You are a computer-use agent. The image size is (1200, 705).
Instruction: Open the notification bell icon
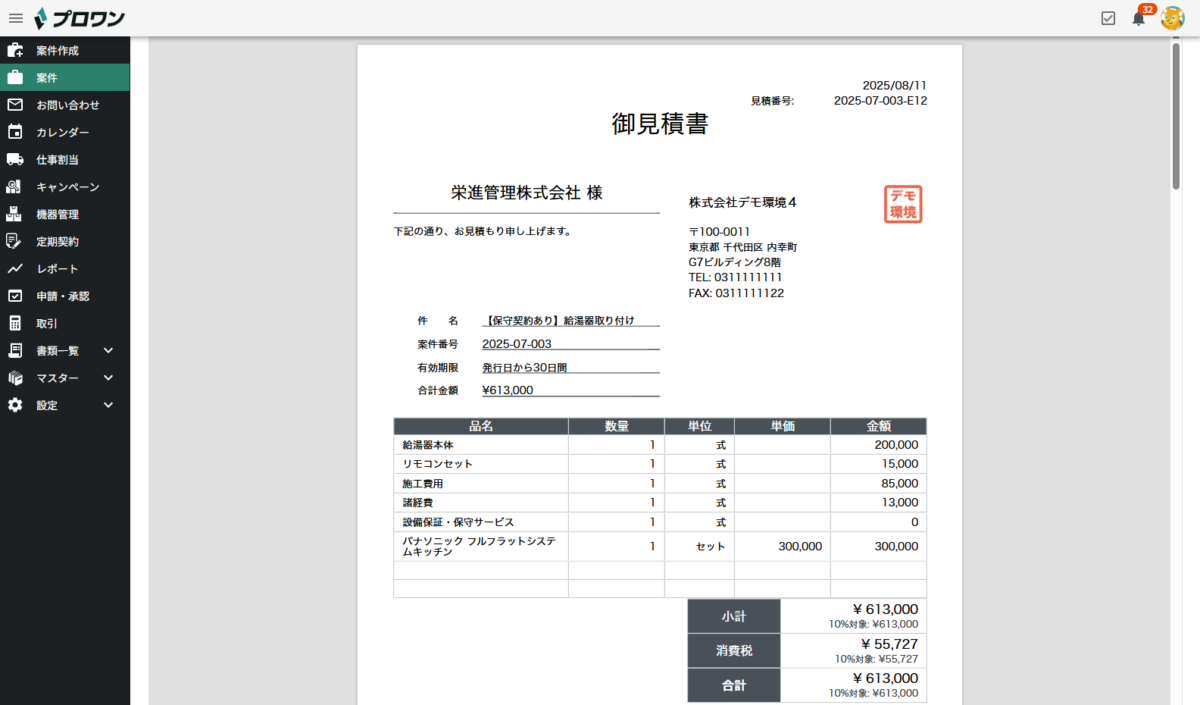click(1138, 18)
